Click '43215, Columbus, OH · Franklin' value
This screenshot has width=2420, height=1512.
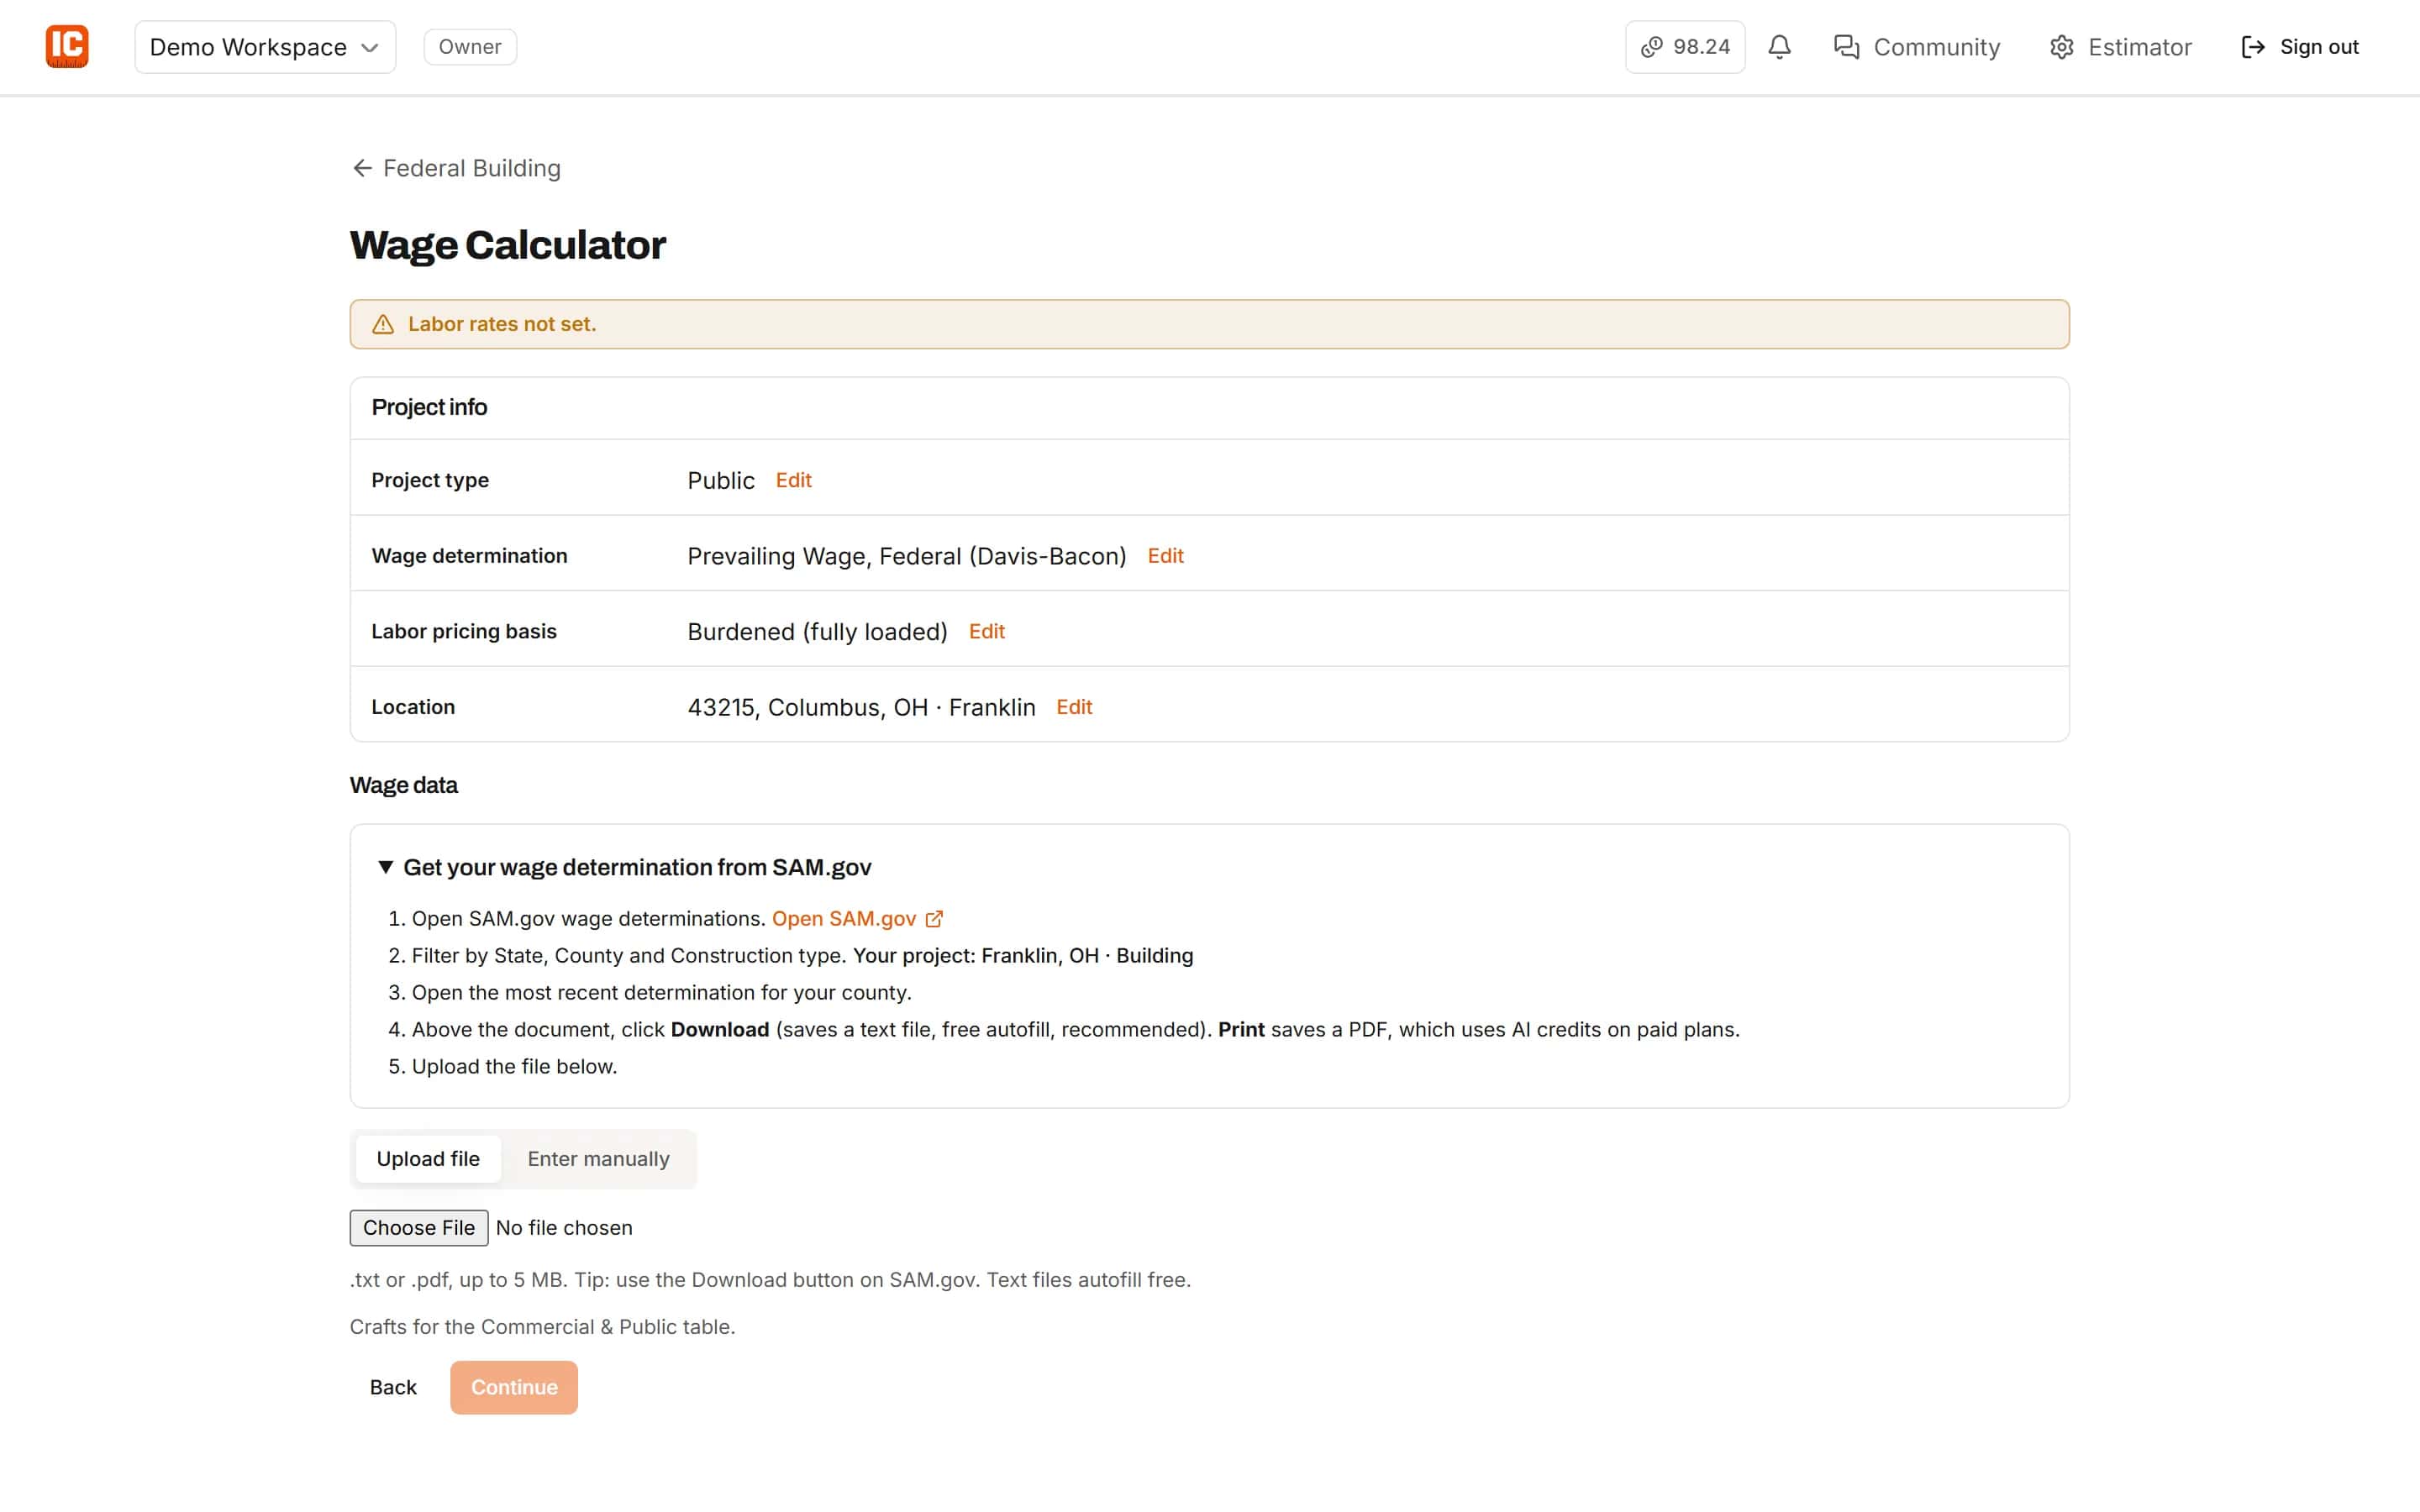coord(861,707)
